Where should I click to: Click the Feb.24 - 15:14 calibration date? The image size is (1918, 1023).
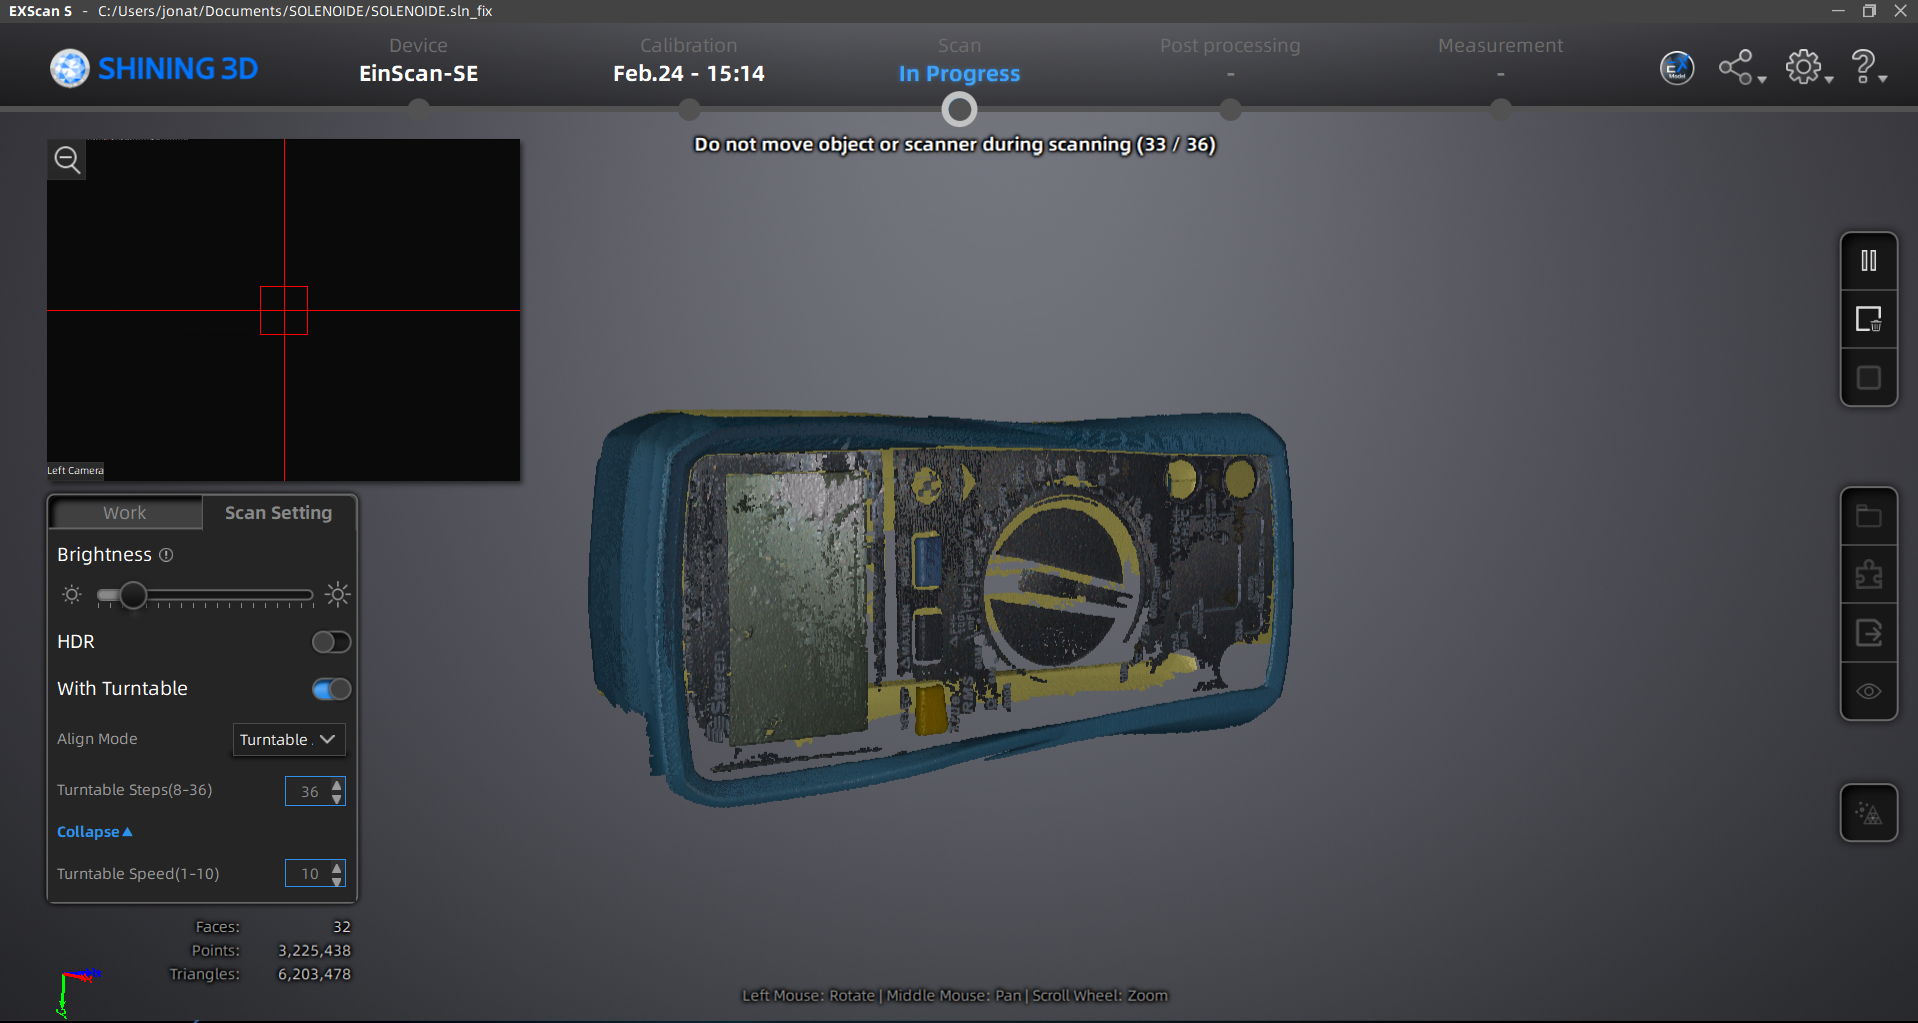coord(688,74)
